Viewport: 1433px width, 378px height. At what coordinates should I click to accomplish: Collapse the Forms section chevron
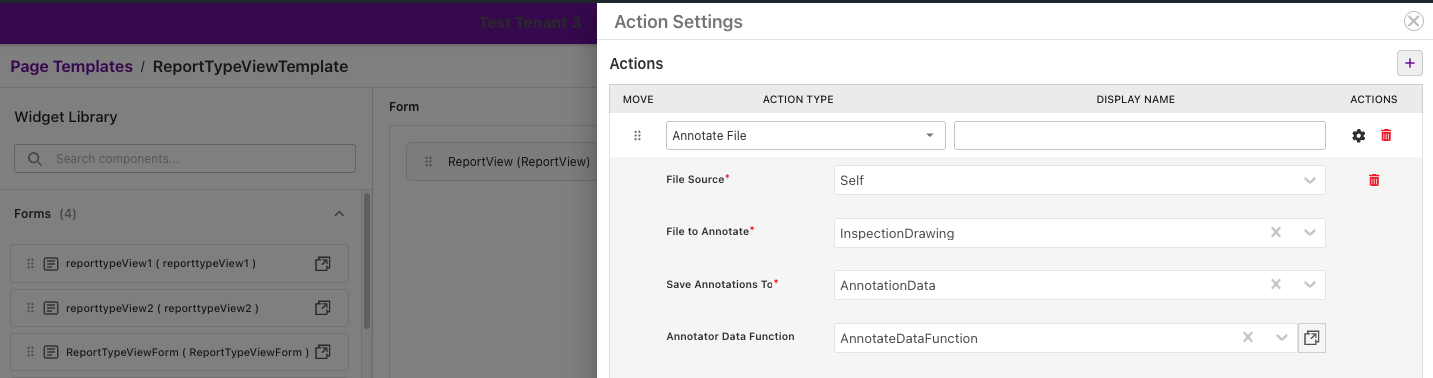[339, 214]
